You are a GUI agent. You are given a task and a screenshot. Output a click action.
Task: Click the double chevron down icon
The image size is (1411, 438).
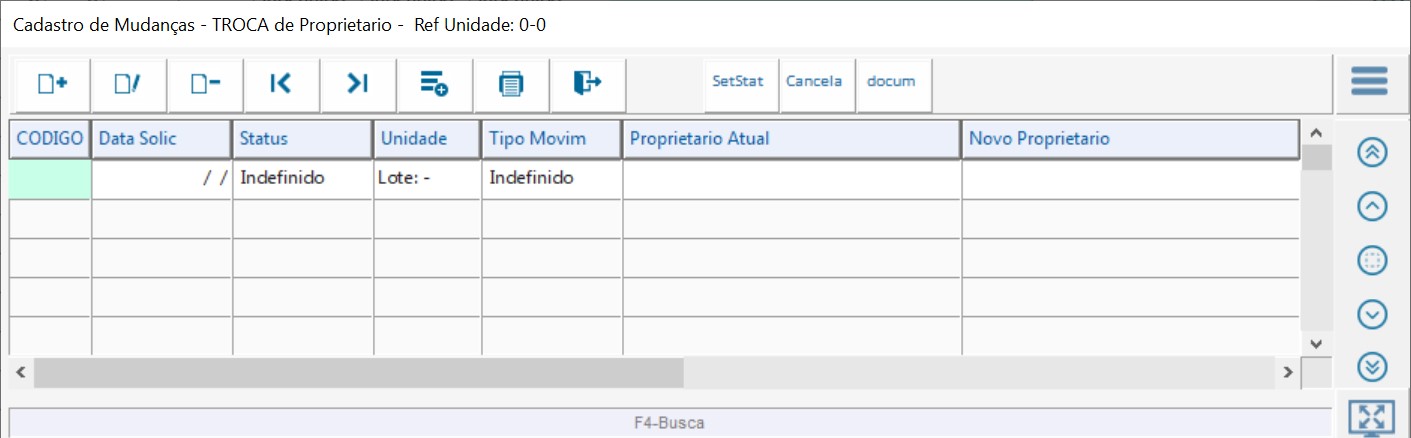(x=1372, y=367)
